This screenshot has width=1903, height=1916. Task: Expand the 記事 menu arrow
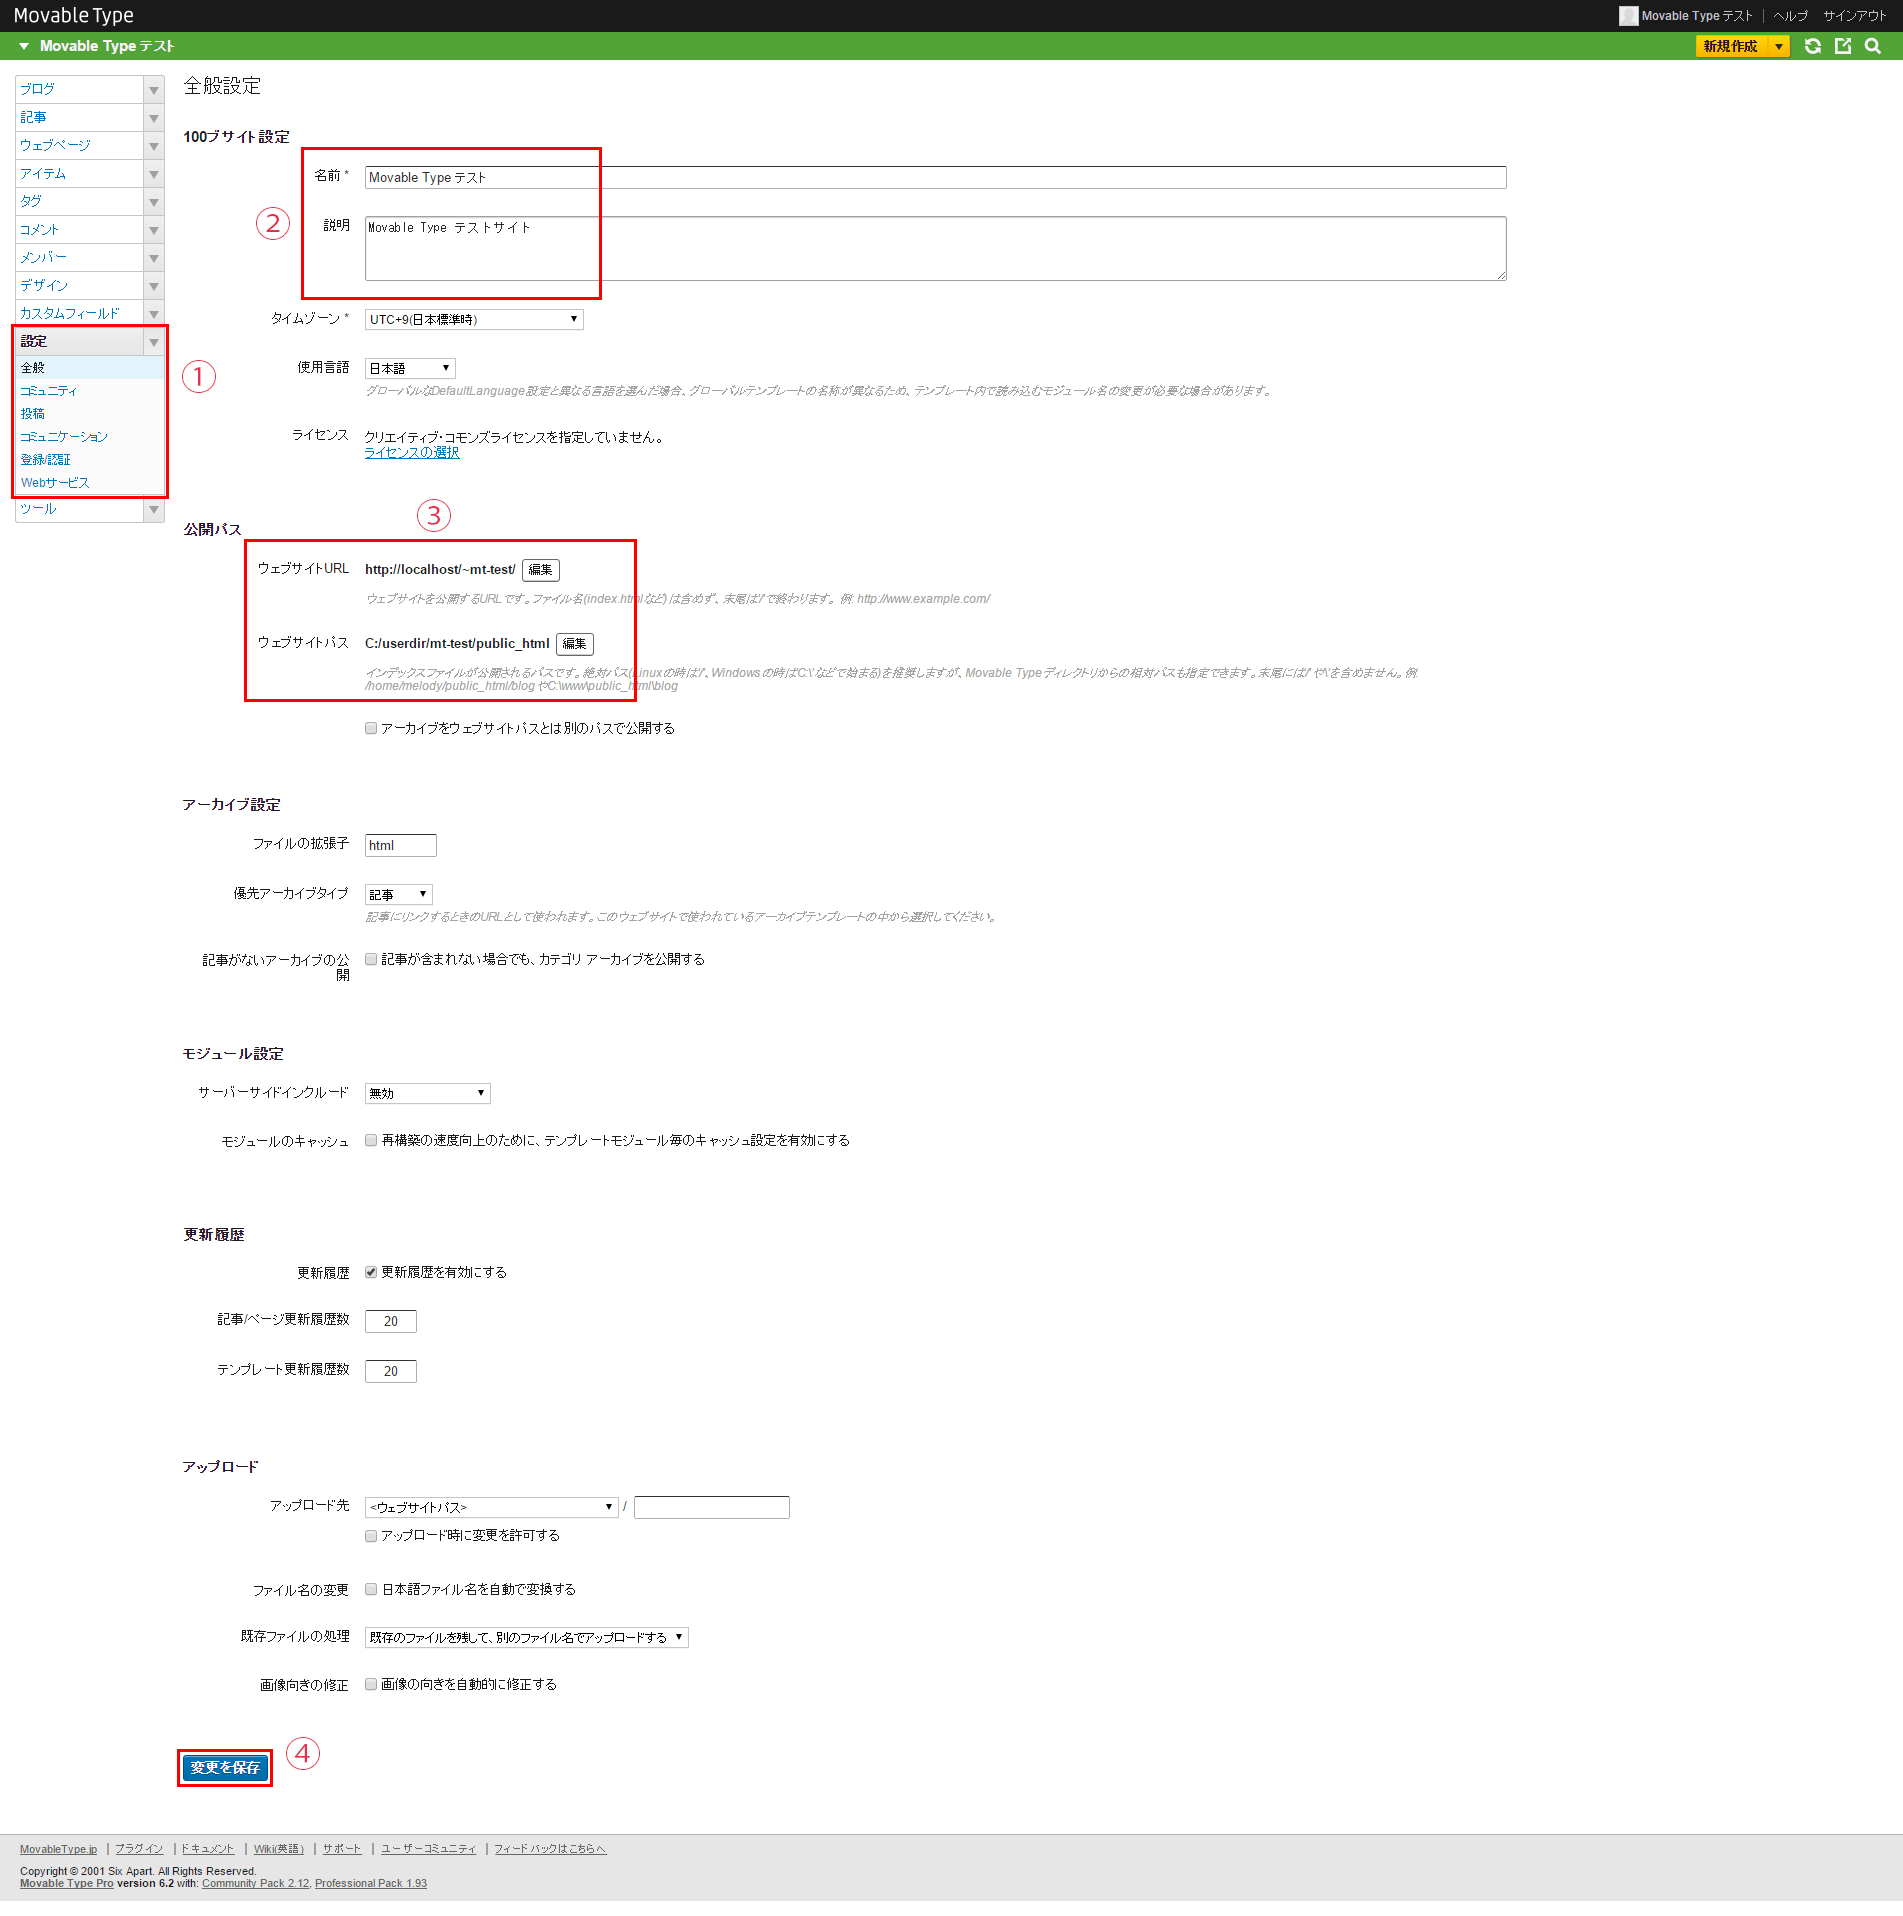pyautogui.click(x=154, y=118)
